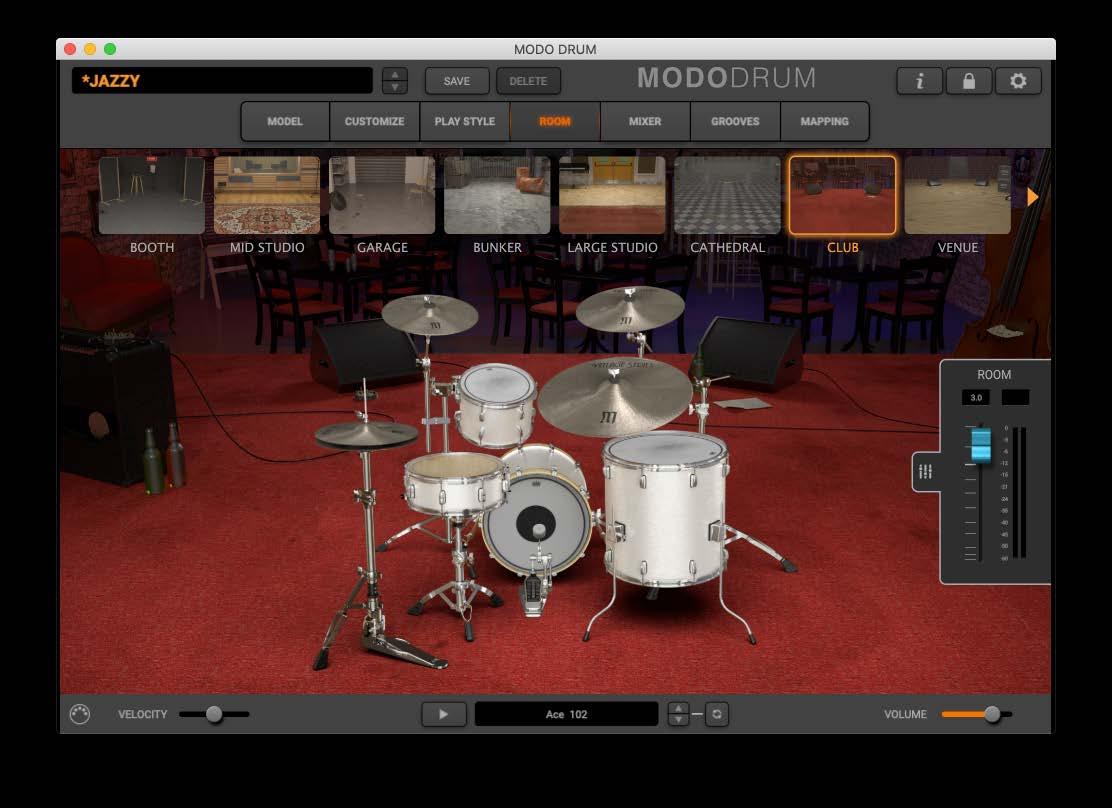This screenshot has height=808, width=1112.
Task: Toggle the groove loop sync icon
Action: [x=716, y=714]
